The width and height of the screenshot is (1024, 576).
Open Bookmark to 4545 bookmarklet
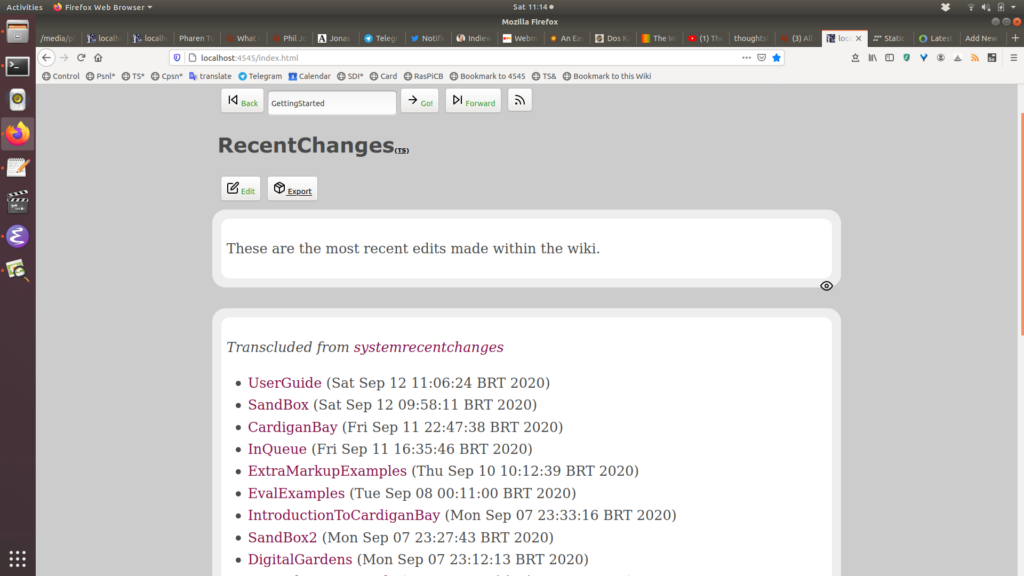(487, 76)
